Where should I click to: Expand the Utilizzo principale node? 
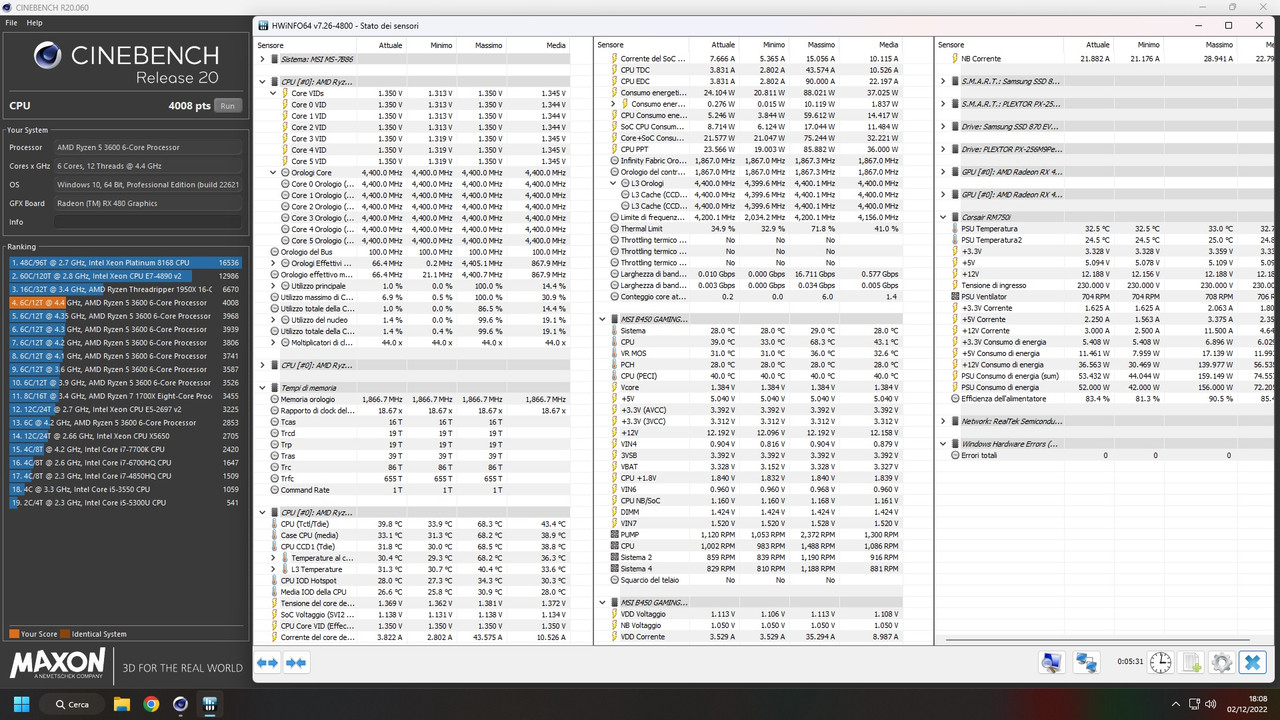tap(273, 286)
